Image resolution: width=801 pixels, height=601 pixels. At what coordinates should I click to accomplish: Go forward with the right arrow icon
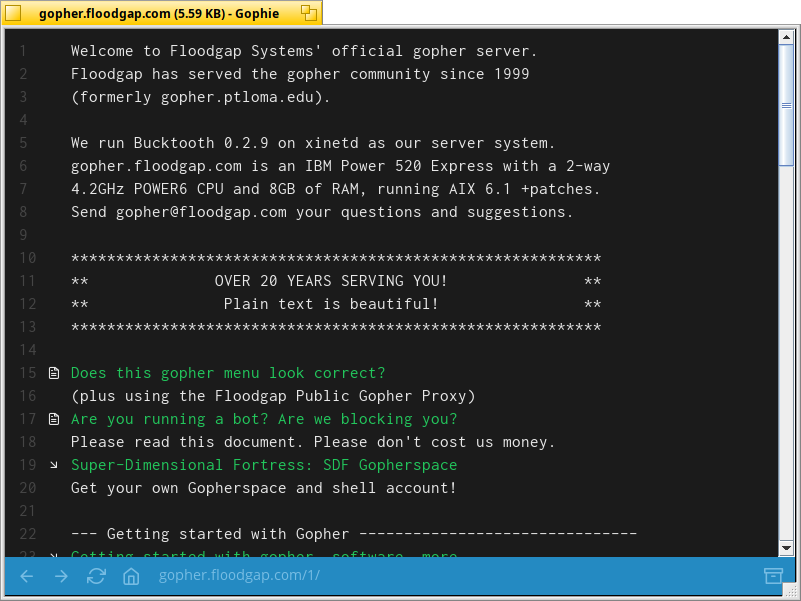click(61, 576)
